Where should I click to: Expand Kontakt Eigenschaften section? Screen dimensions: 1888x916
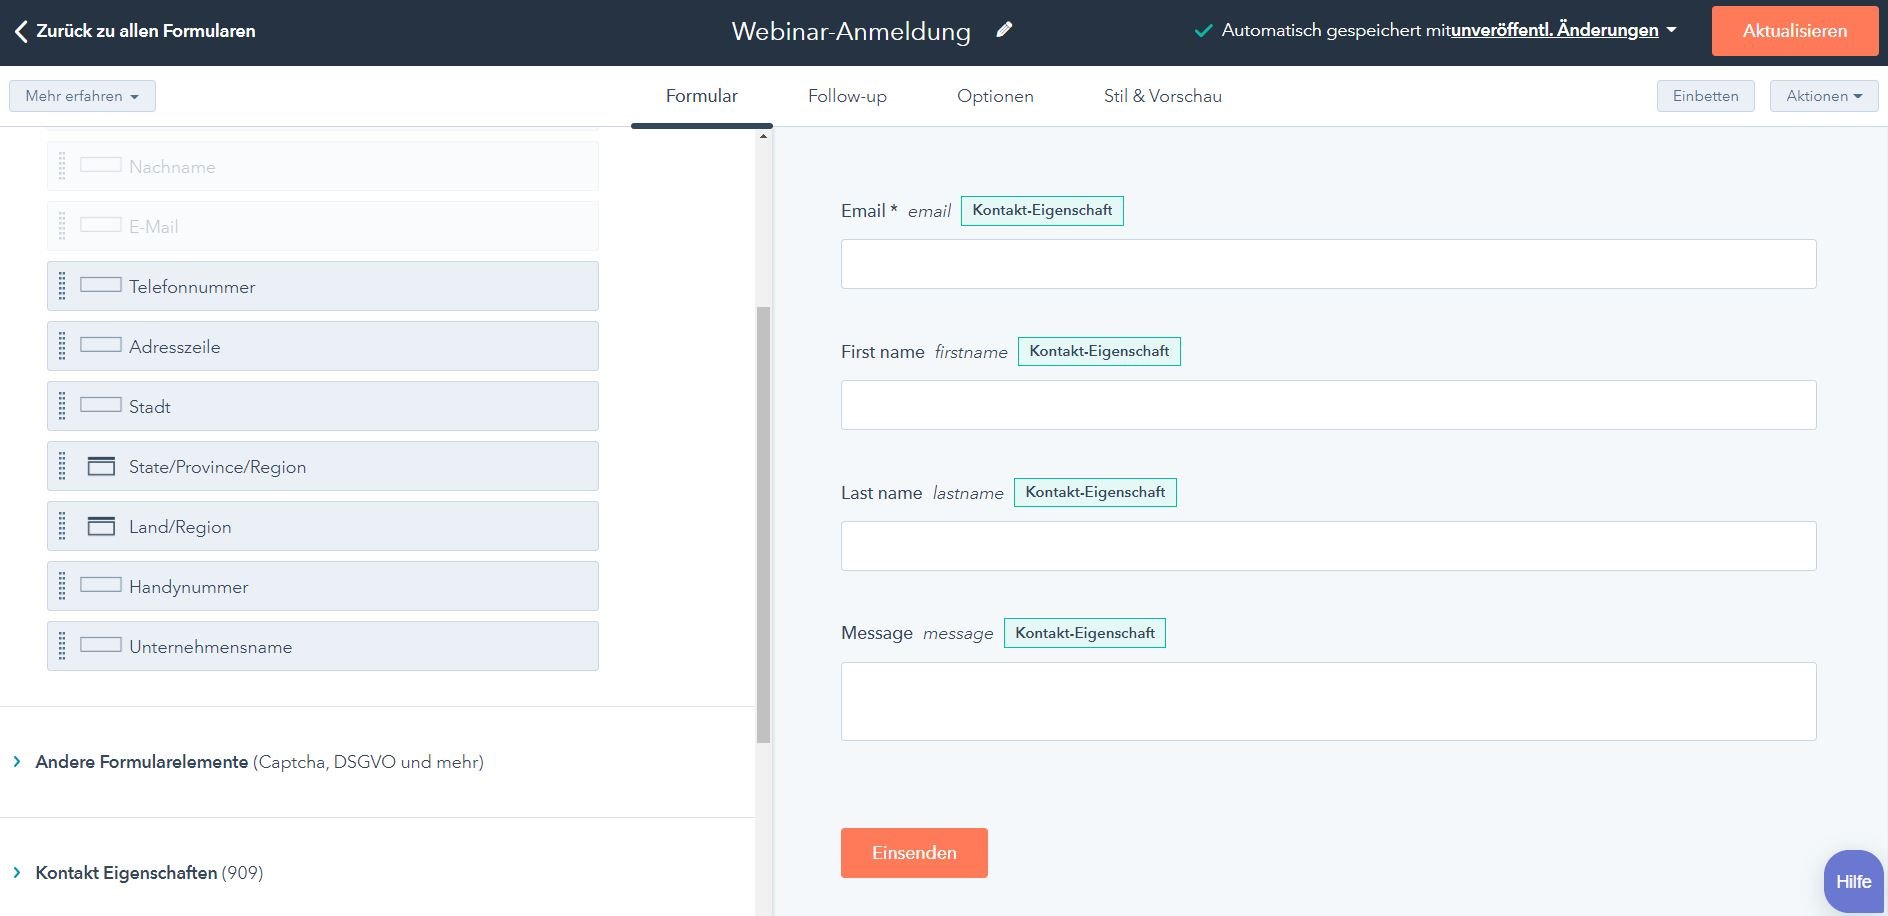[x=17, y=873]
